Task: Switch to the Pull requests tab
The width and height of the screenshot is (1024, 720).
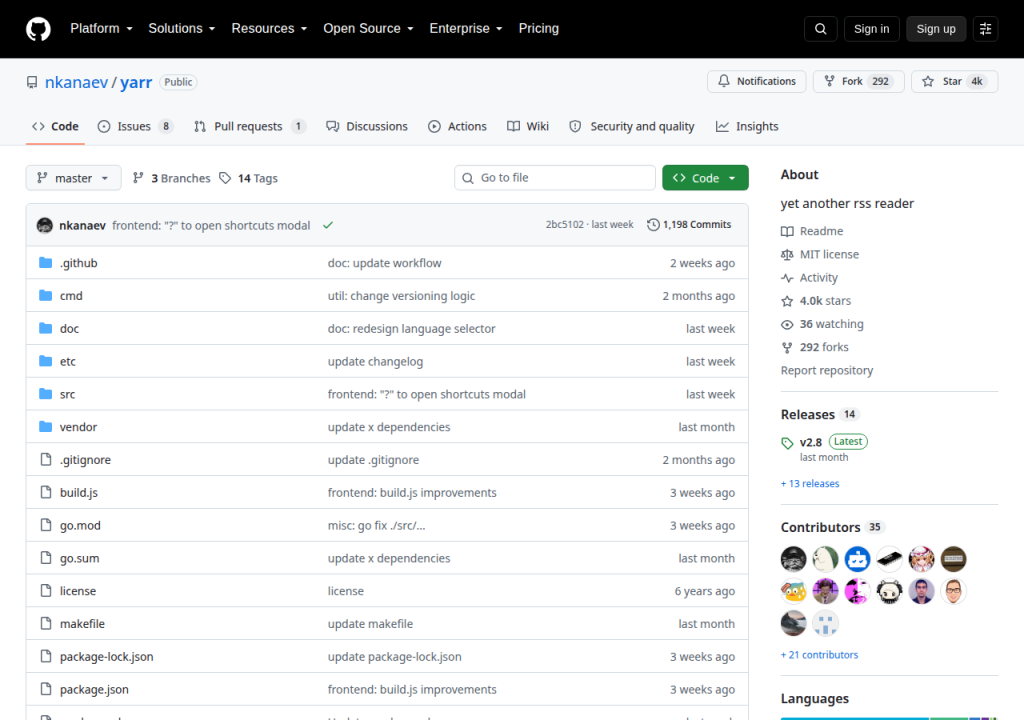Action: (249, 126)
